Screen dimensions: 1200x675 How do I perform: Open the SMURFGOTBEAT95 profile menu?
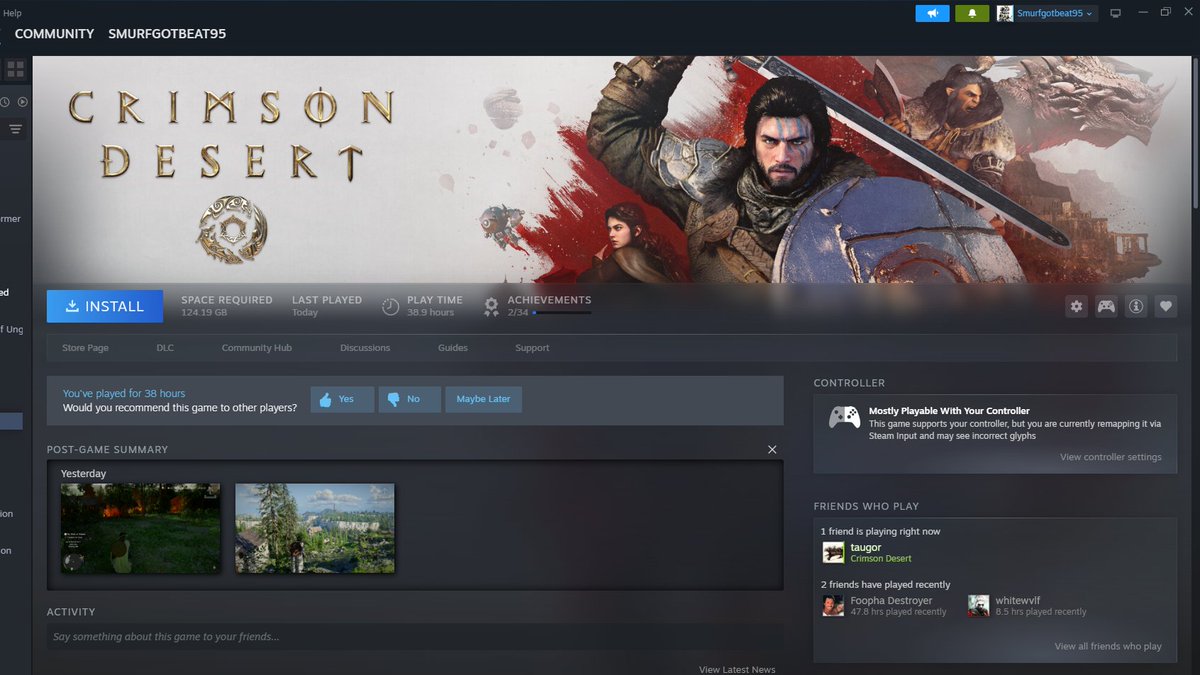point(167,33)
